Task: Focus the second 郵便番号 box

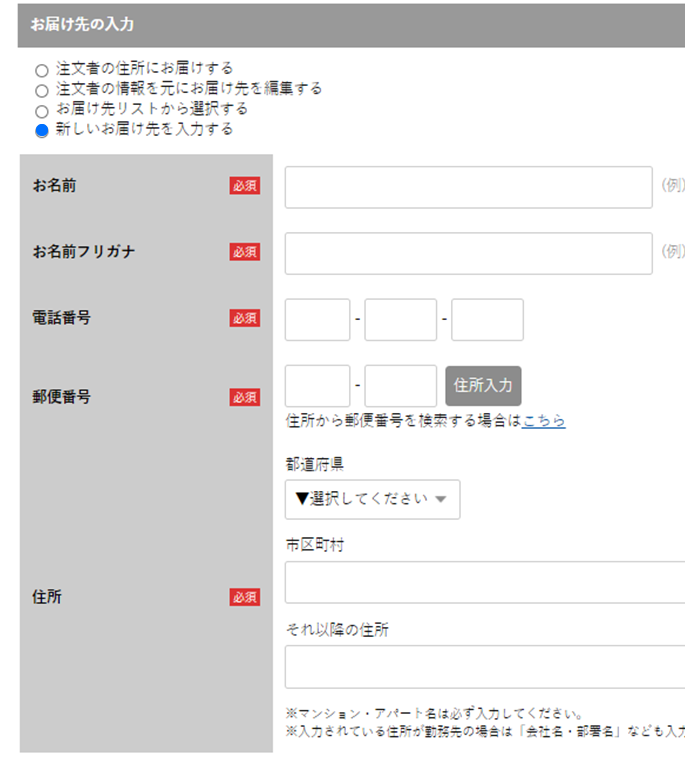Action: tap(400, 386)
